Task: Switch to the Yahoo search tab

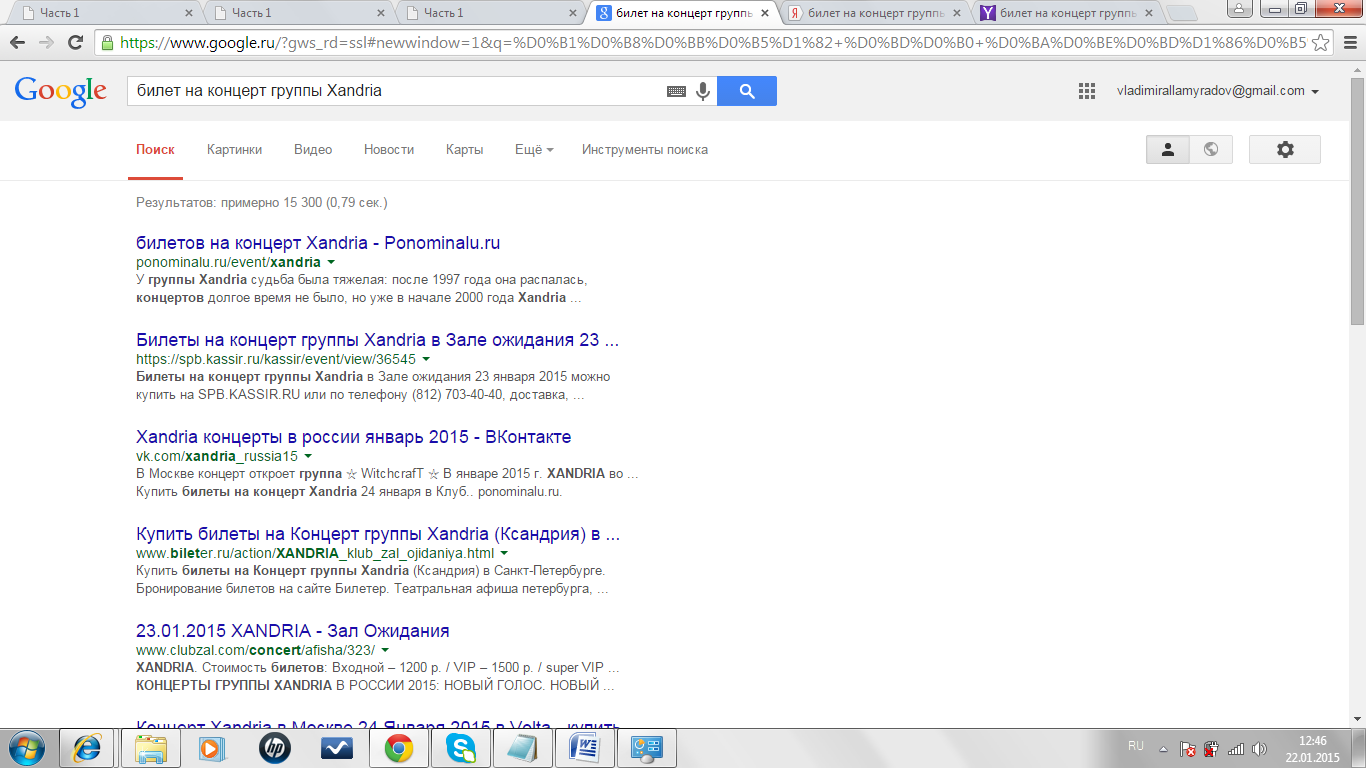Action: (1067, 13)
